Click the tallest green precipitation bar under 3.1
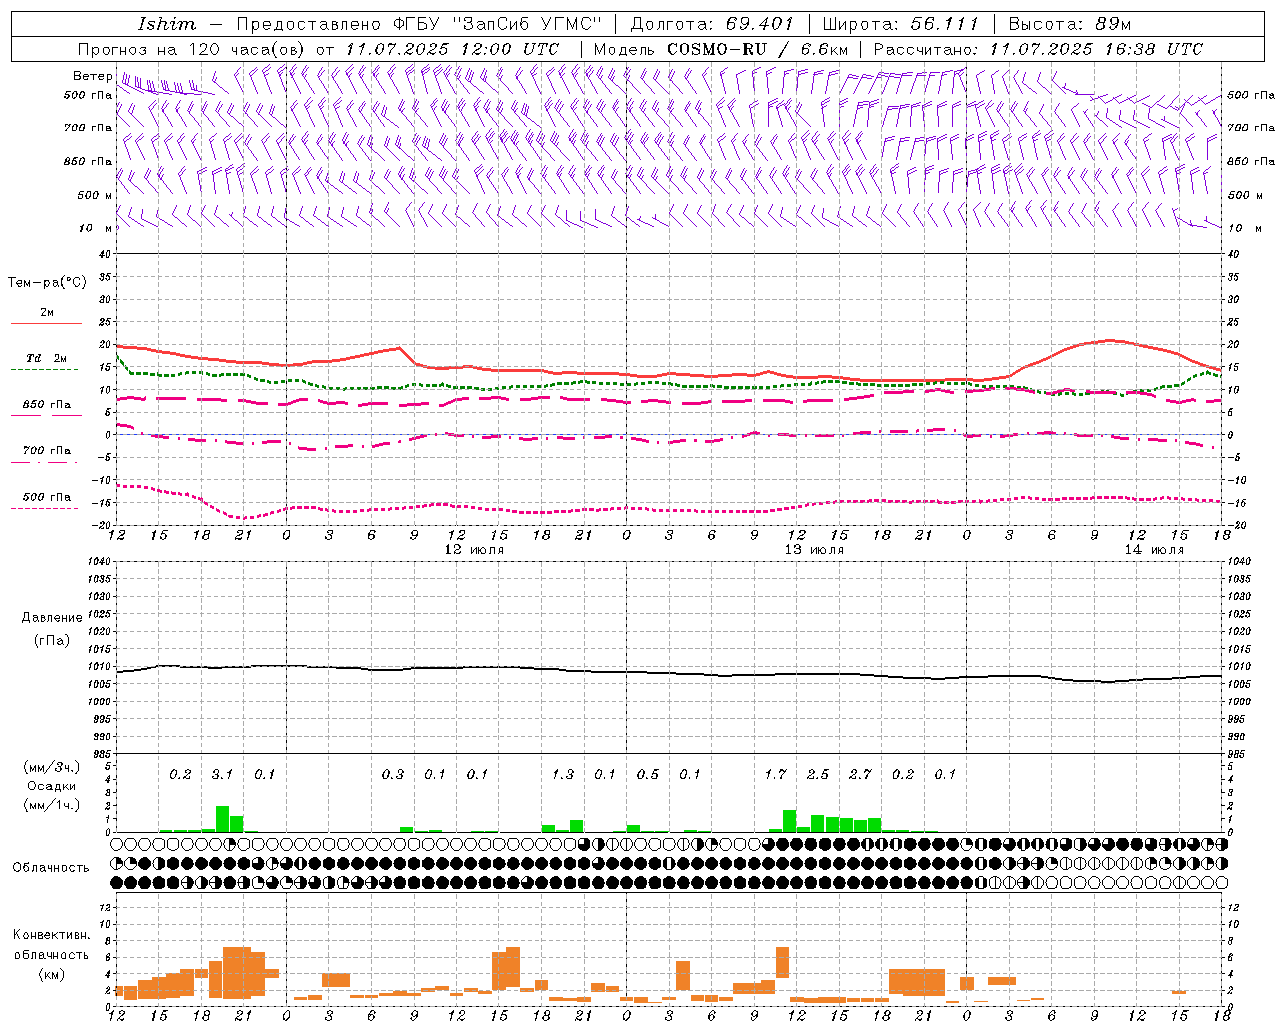This screenshot has height=1024, width=1280. (x=222, y=819)
